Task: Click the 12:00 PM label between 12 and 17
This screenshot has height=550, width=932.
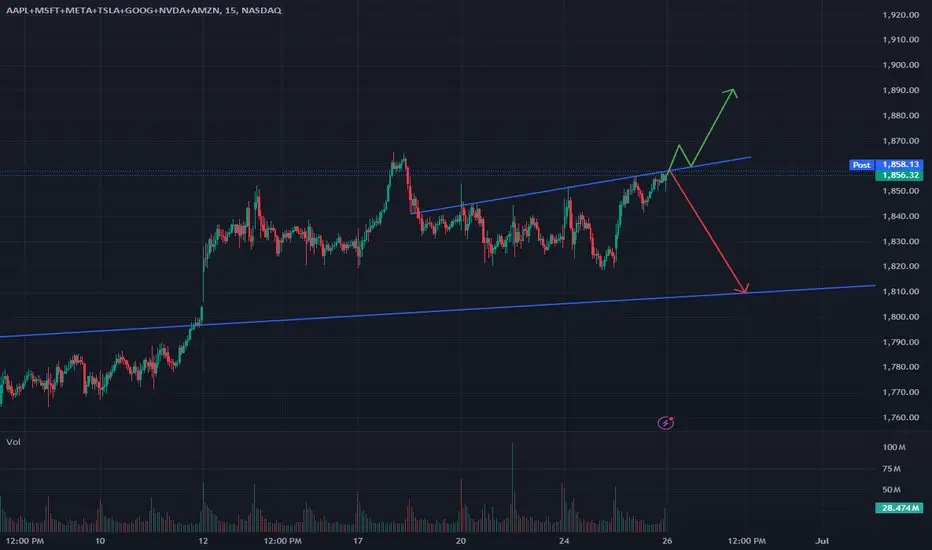Action: (282, 541)
